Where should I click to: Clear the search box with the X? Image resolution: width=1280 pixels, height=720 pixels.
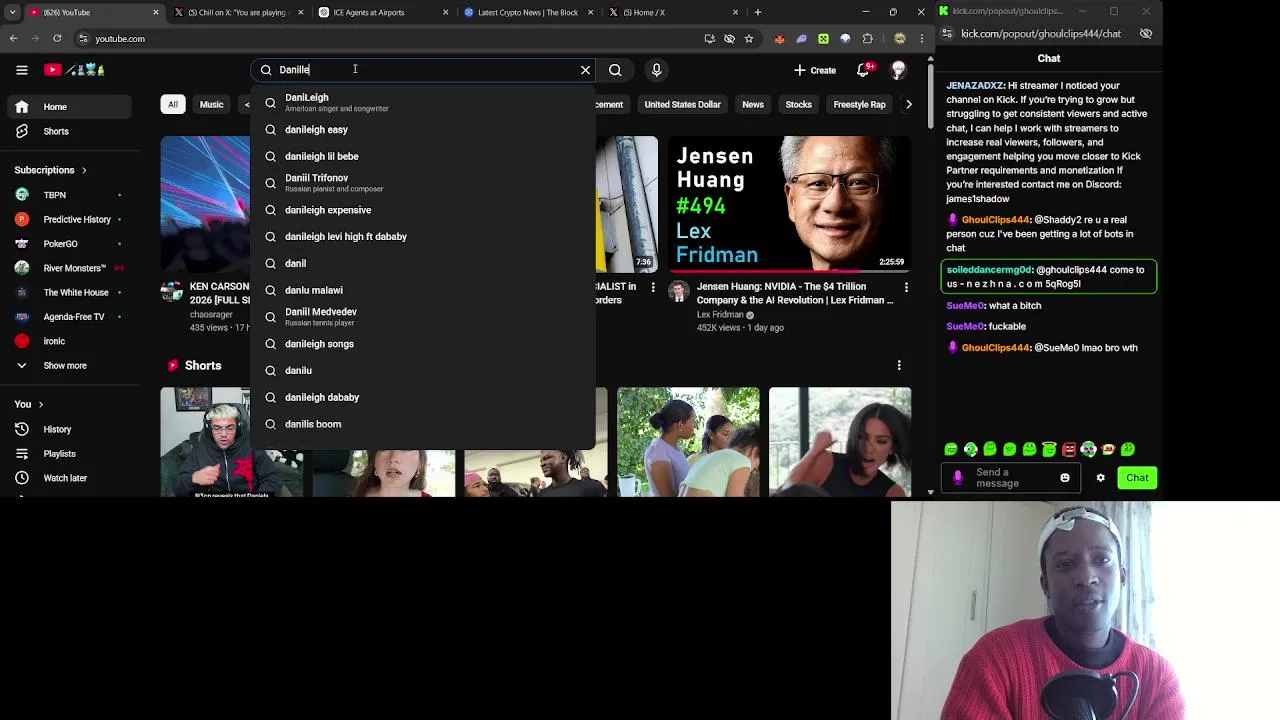(585, 70)
